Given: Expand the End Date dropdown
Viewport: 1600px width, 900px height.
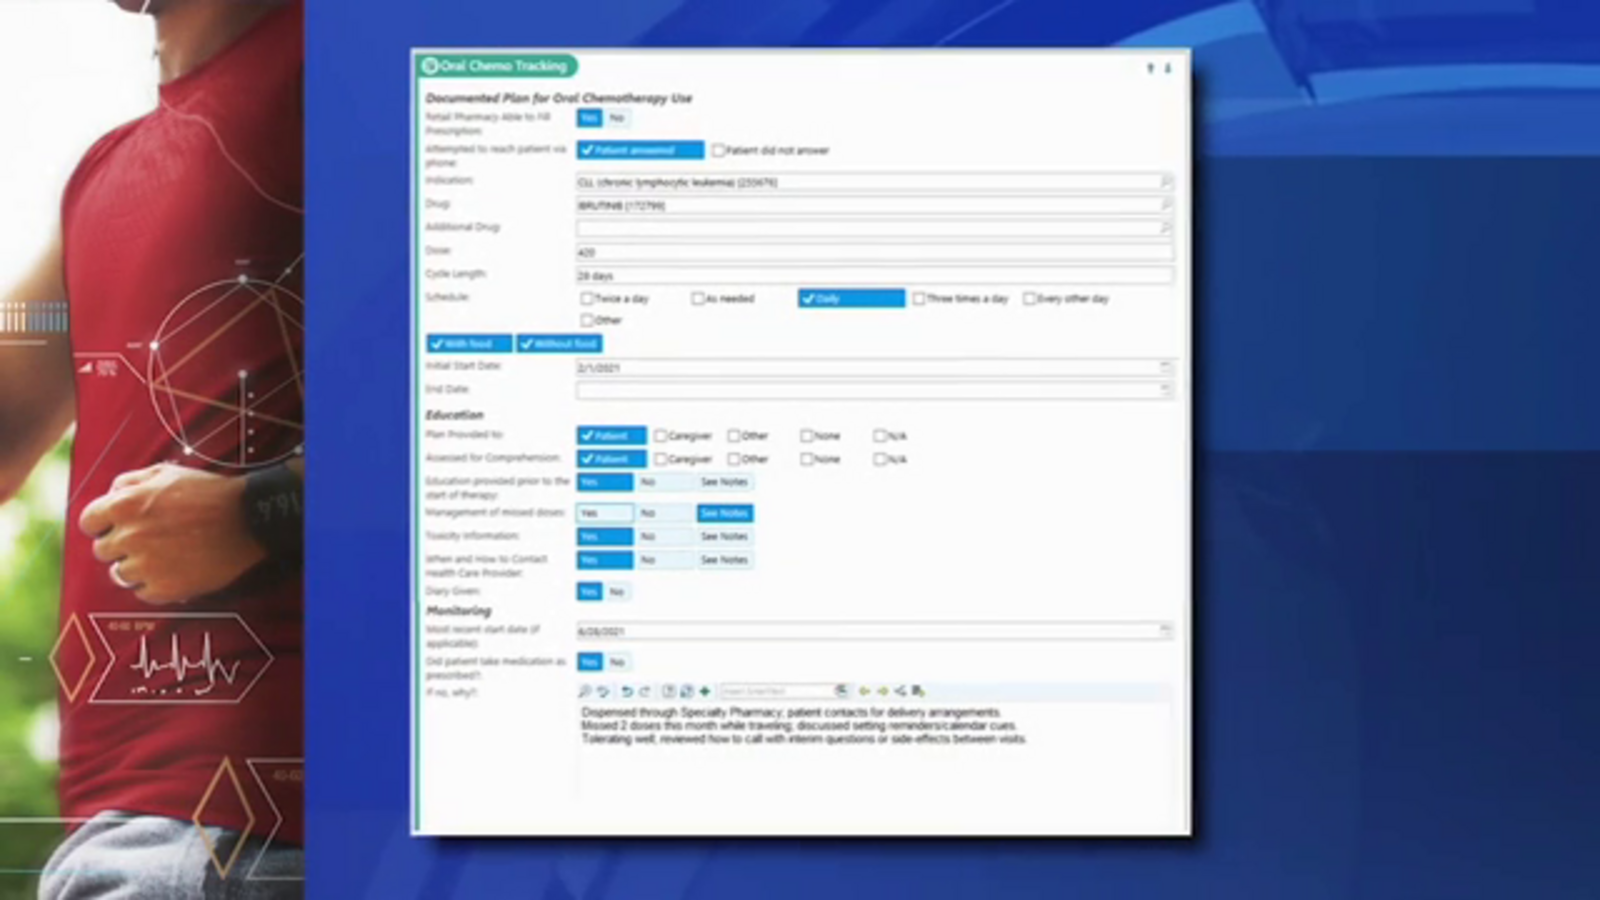Looking at the screenshot, I should [1165, 390].
